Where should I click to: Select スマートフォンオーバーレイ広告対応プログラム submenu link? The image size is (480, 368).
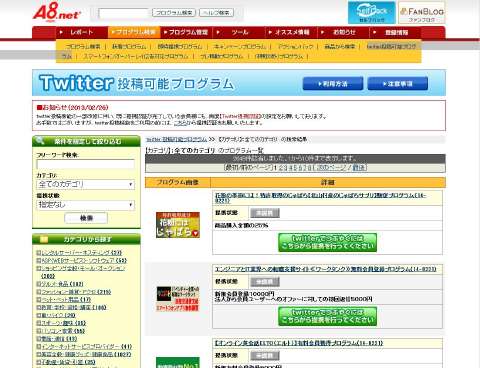coord(136,56)
